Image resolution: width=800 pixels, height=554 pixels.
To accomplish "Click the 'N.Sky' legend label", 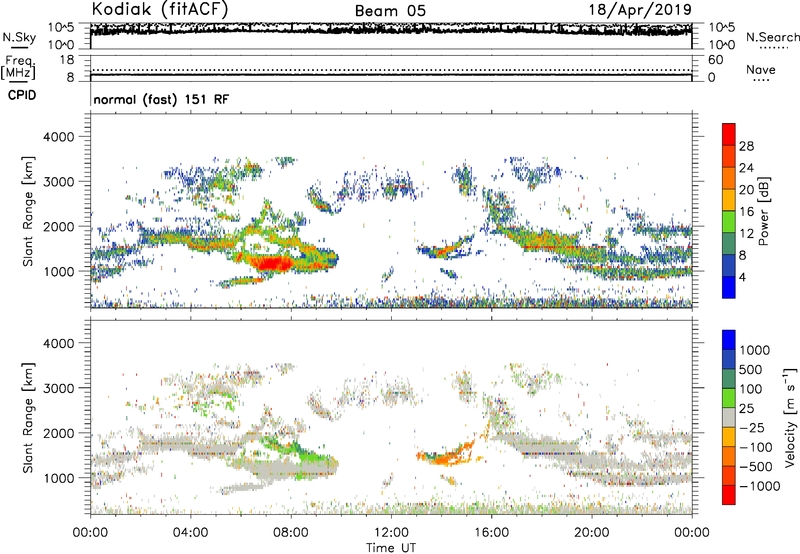I will click(19, 37).
